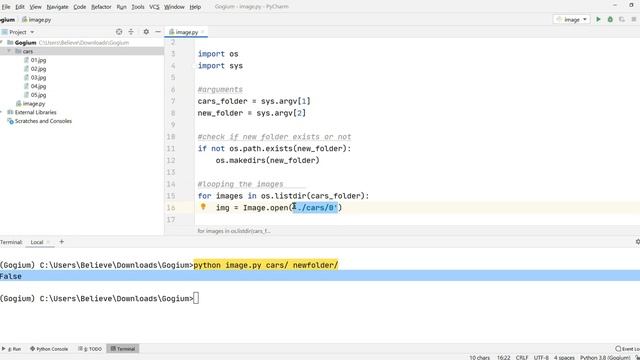
Task: Click the locate/scroll from source target icon
Action: (x=119, y=32)
